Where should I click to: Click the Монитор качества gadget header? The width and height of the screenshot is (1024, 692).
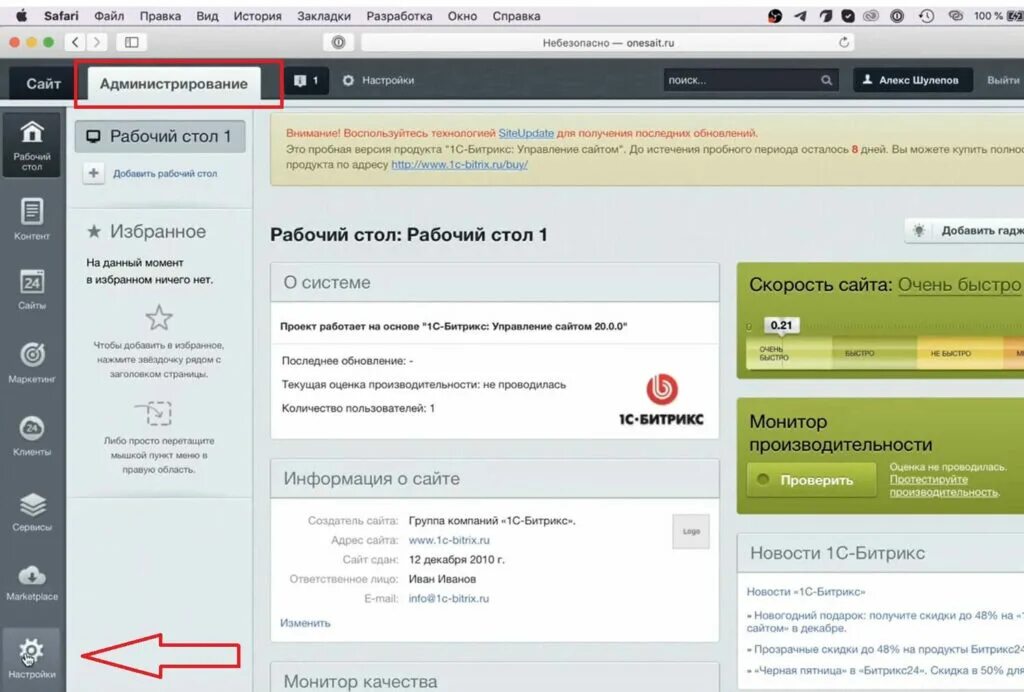(x=494, y=679)
